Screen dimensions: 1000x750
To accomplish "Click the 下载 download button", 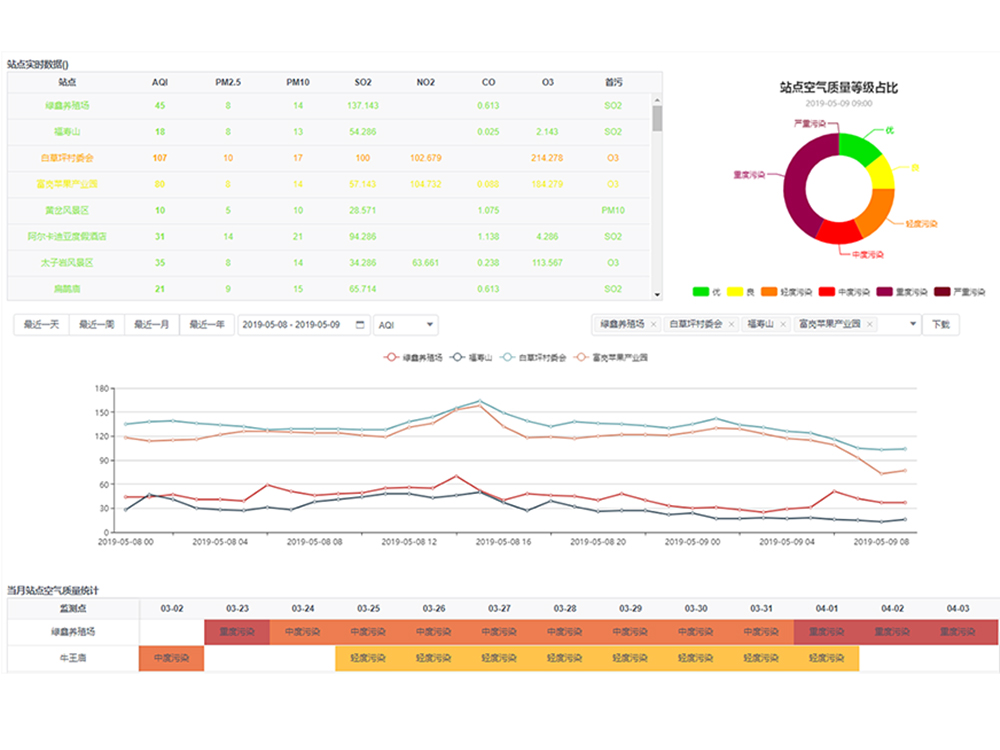I will (941, 325).
